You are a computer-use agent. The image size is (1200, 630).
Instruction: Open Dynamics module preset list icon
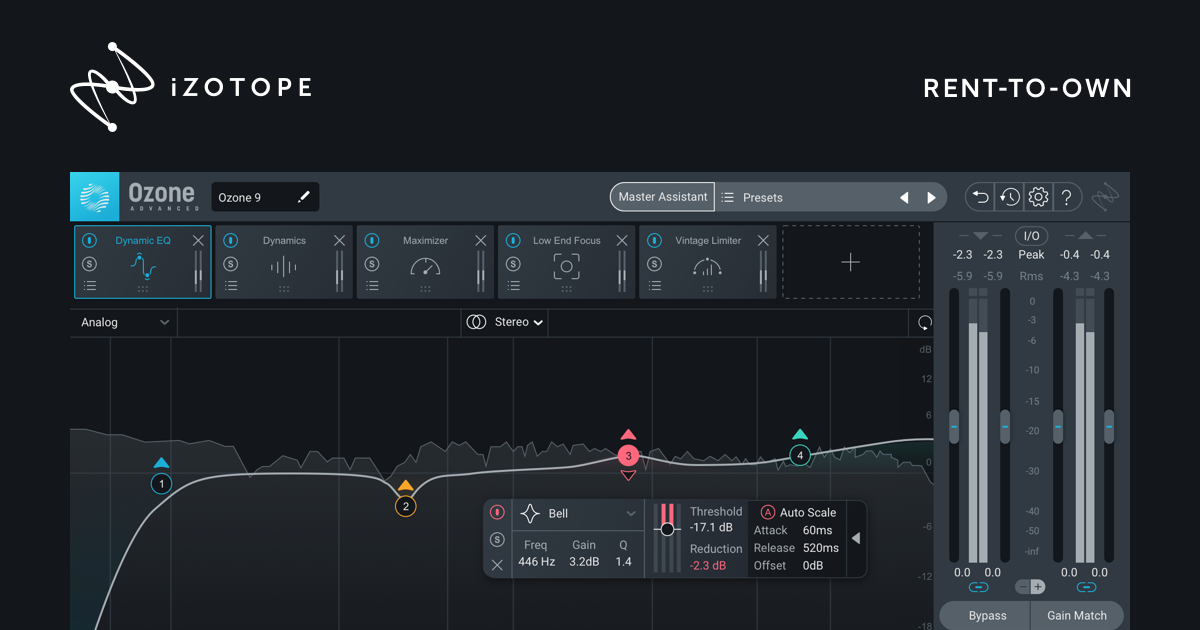(231, 286)
